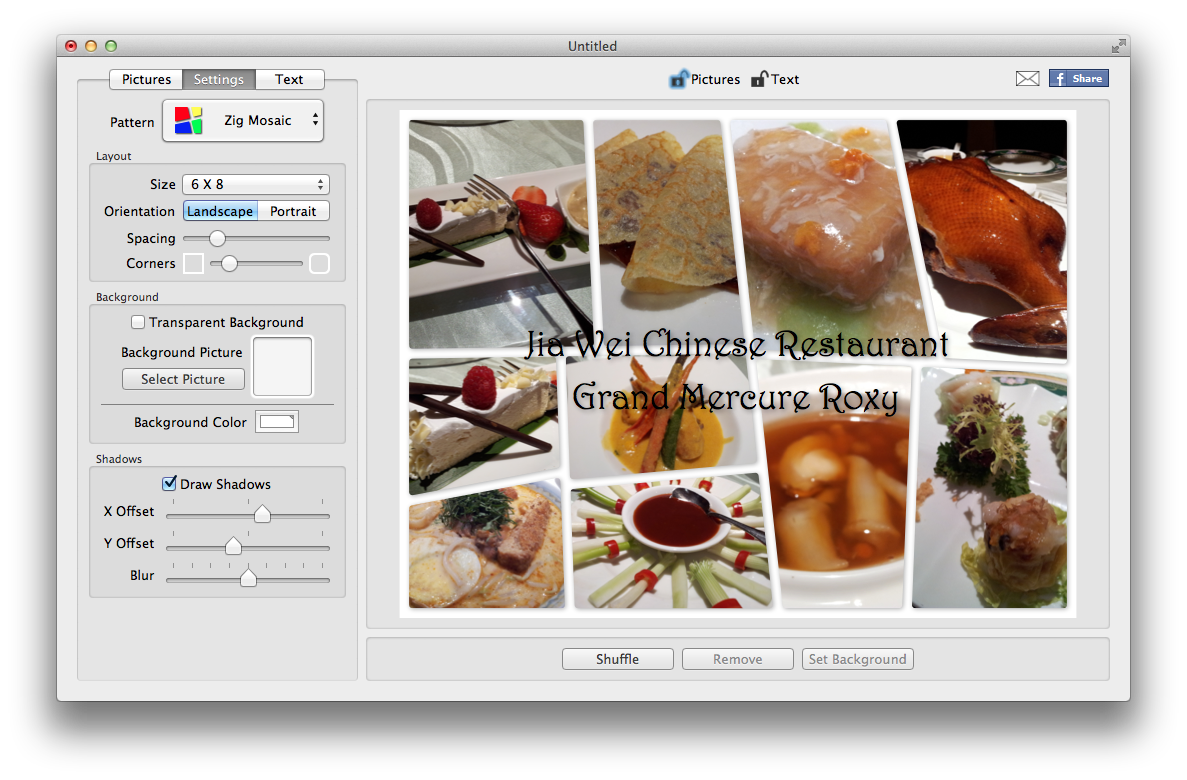This screenshot has width=1187, height=780.
Task: Share collage via Facebook button
Action: point(1079,78)
